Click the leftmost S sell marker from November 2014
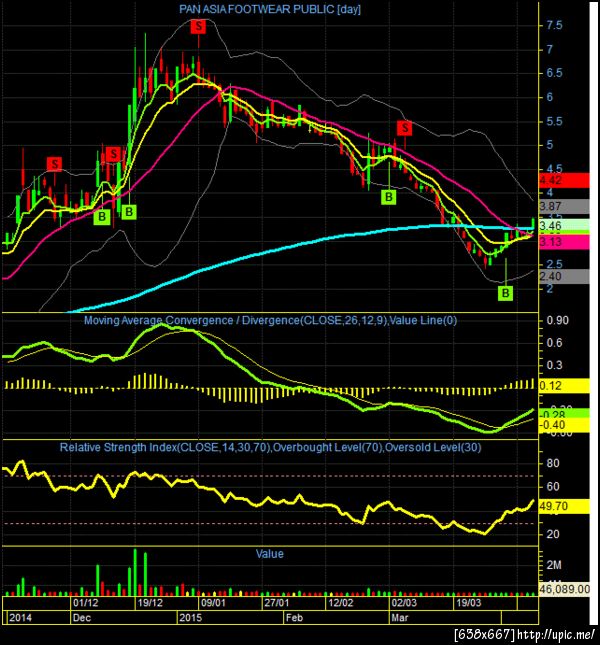 [54, 164]
